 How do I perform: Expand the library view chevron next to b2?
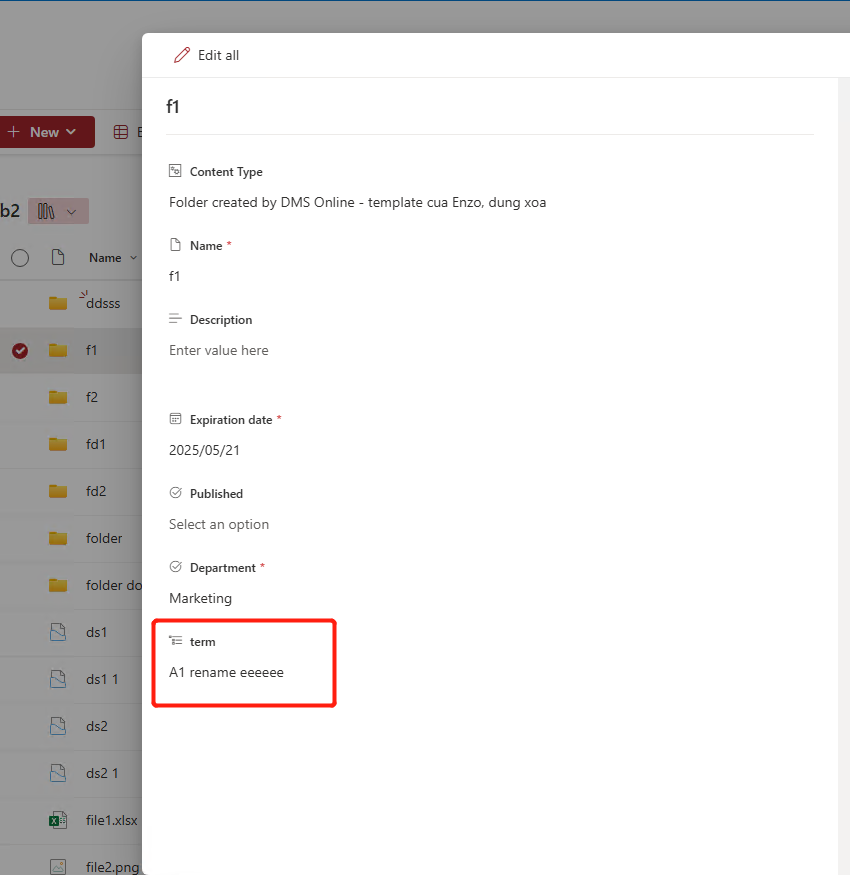pyautogui.click(x=71, y=212)
